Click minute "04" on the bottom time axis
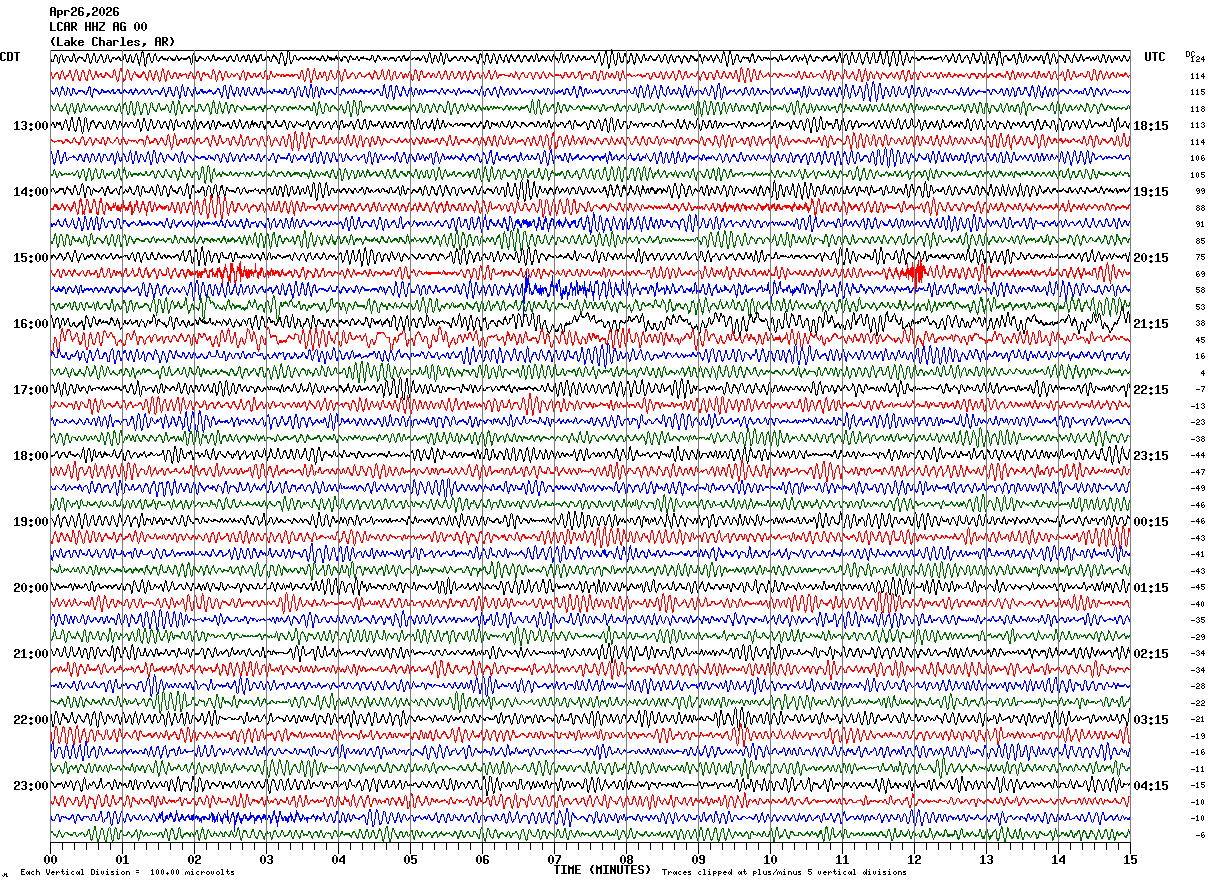1210x886 pixels. click(338, 859)
